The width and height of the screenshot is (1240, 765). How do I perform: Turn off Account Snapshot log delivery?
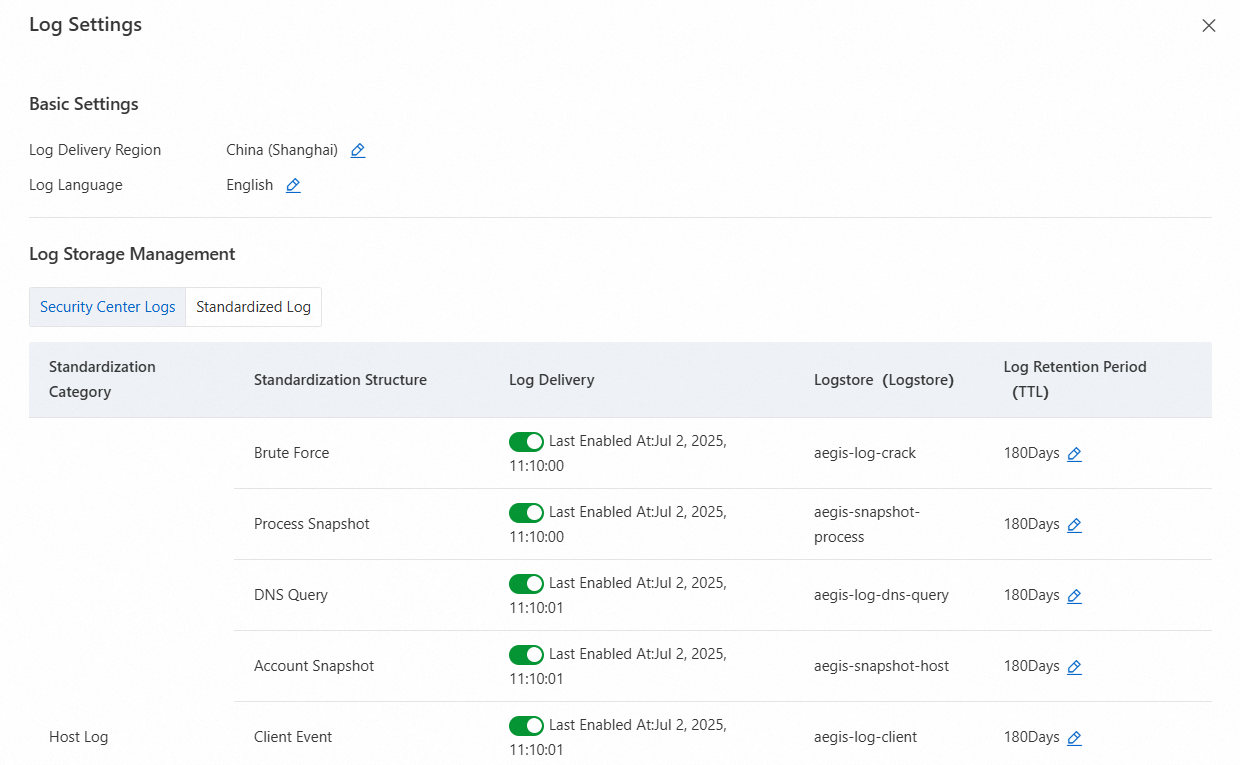(526, 655)
